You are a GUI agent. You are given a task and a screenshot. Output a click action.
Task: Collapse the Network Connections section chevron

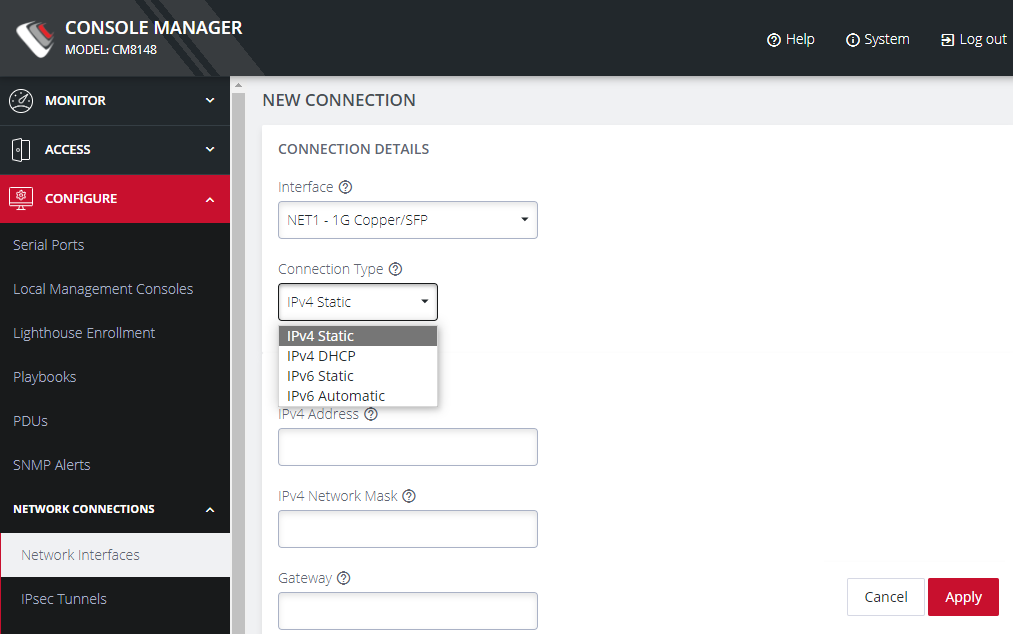pyautogui.click(x=210, y=509)
